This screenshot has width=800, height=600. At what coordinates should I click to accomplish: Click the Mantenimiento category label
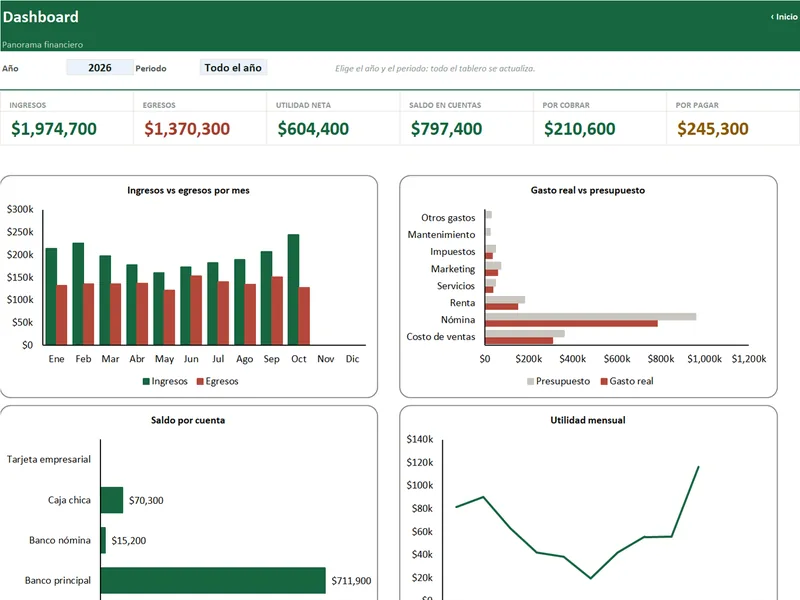tap(441, 235)
